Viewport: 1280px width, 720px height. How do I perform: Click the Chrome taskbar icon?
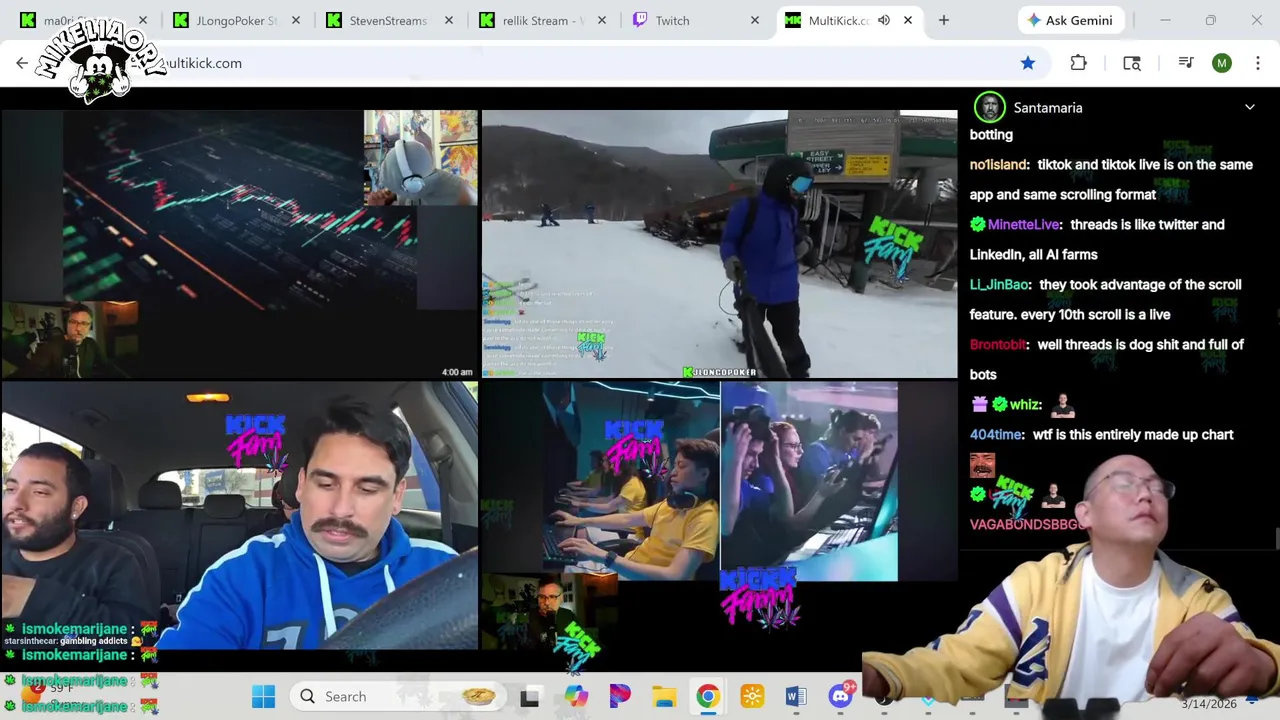[707, 696]
